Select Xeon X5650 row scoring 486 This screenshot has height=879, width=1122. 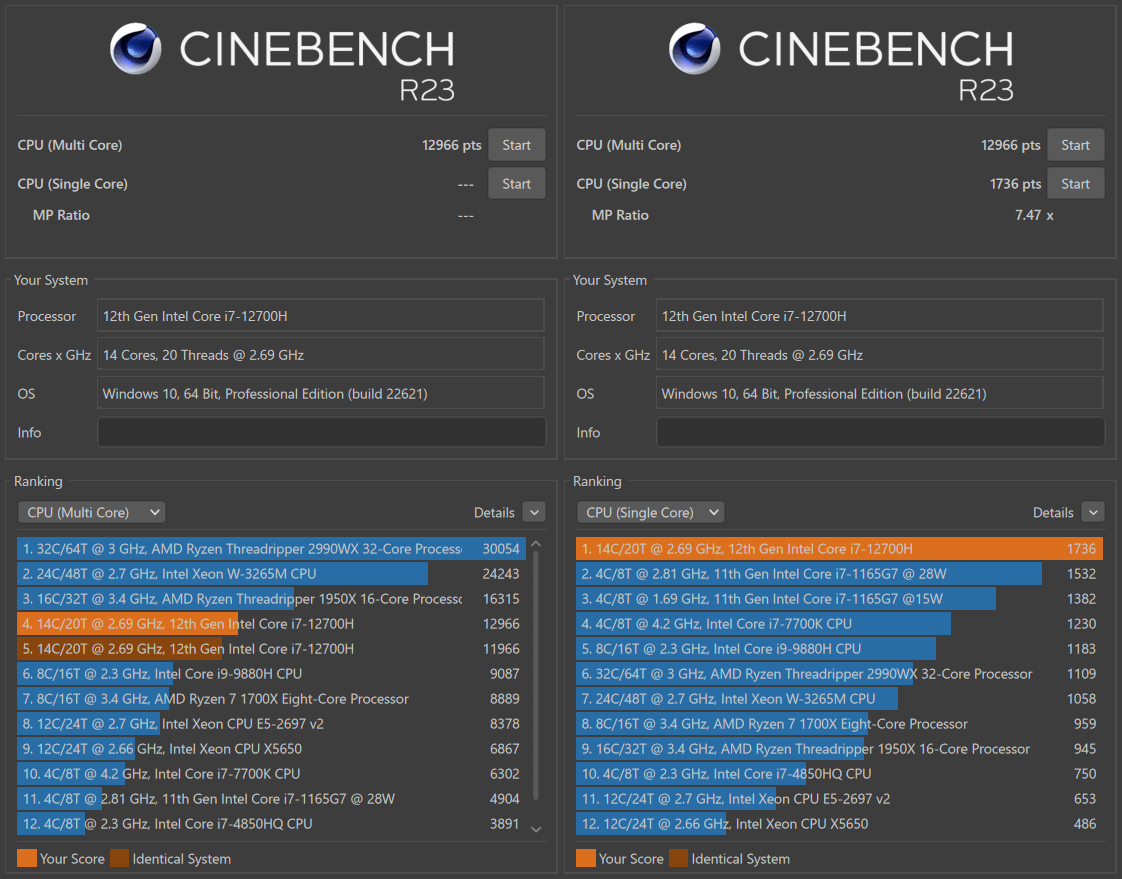pyautogui.click(x=839, y=824)
